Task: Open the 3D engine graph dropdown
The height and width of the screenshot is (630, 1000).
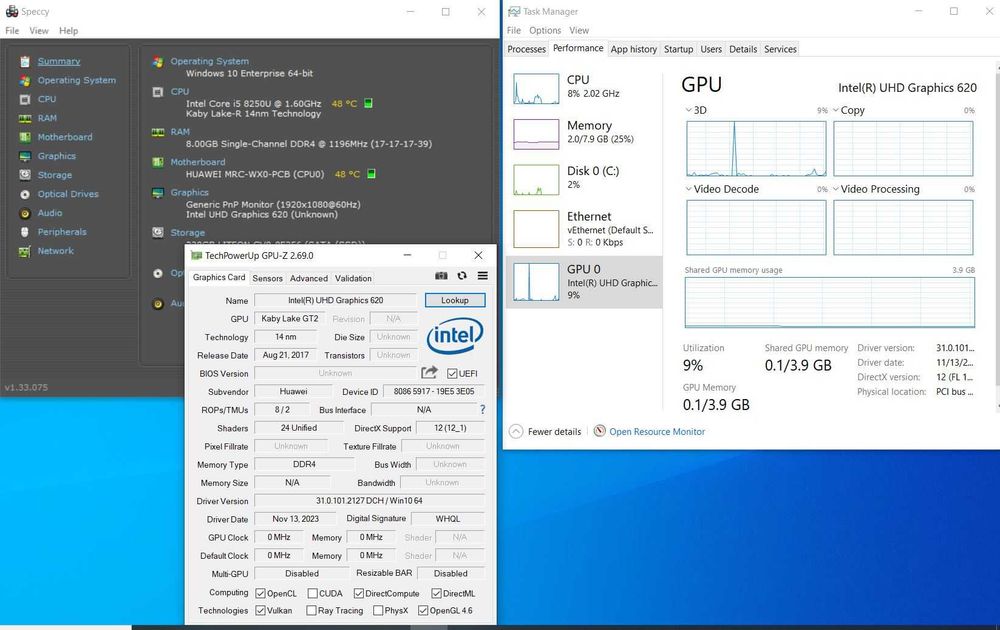Action: click(689, 110)
